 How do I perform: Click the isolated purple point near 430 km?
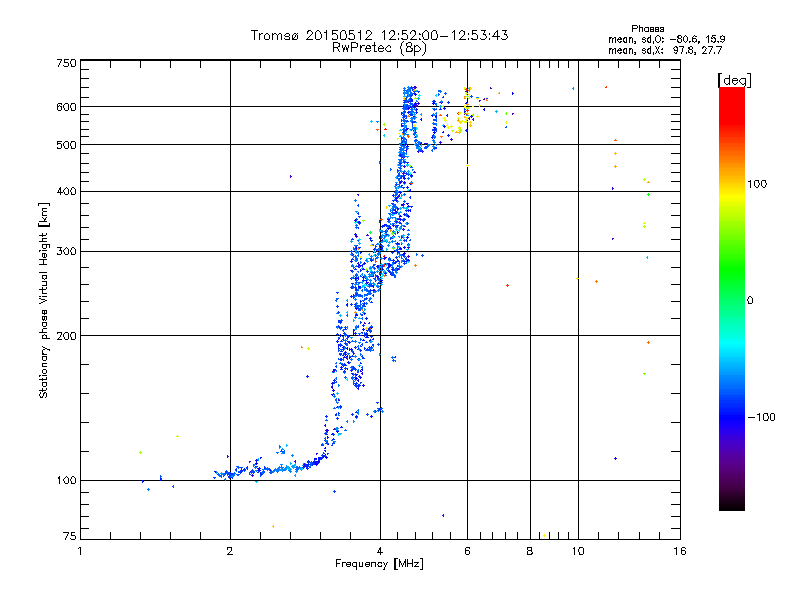(x=291, y=177)
